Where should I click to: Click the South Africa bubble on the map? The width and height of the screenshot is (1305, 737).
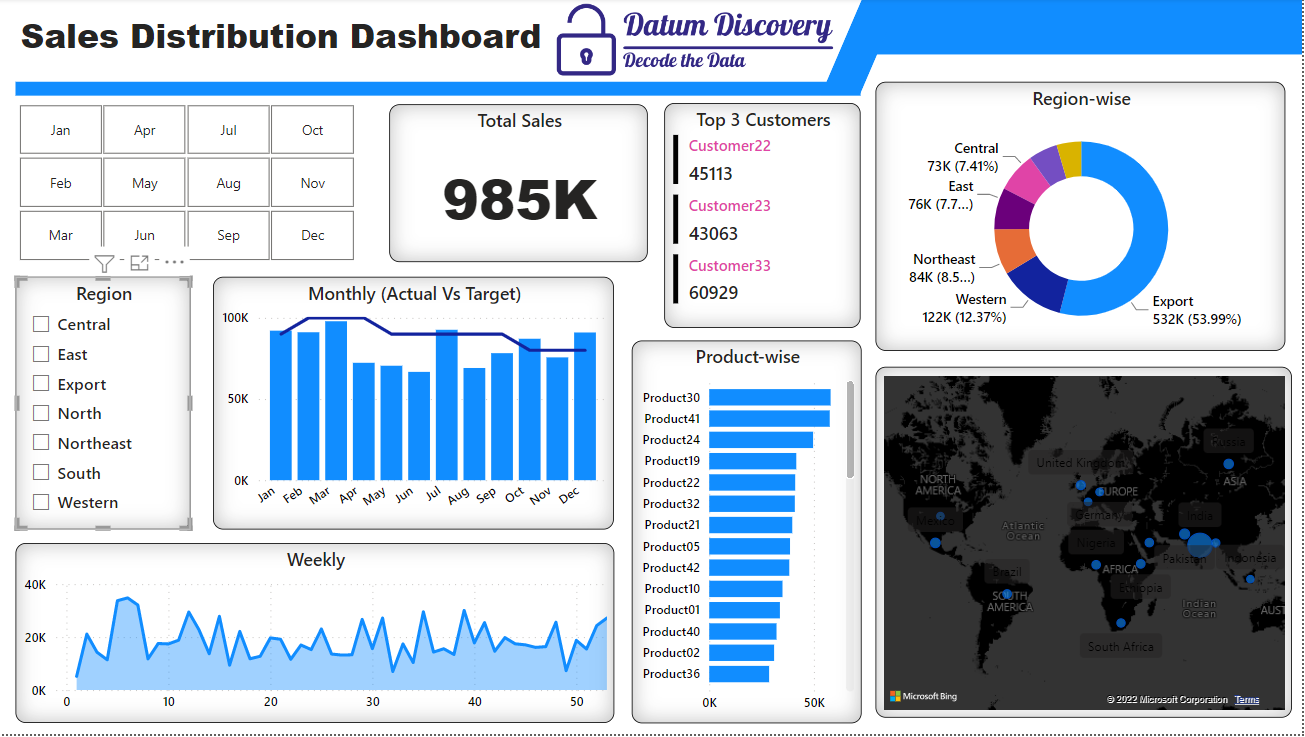pyautogui.click(x=1121, y=623)
